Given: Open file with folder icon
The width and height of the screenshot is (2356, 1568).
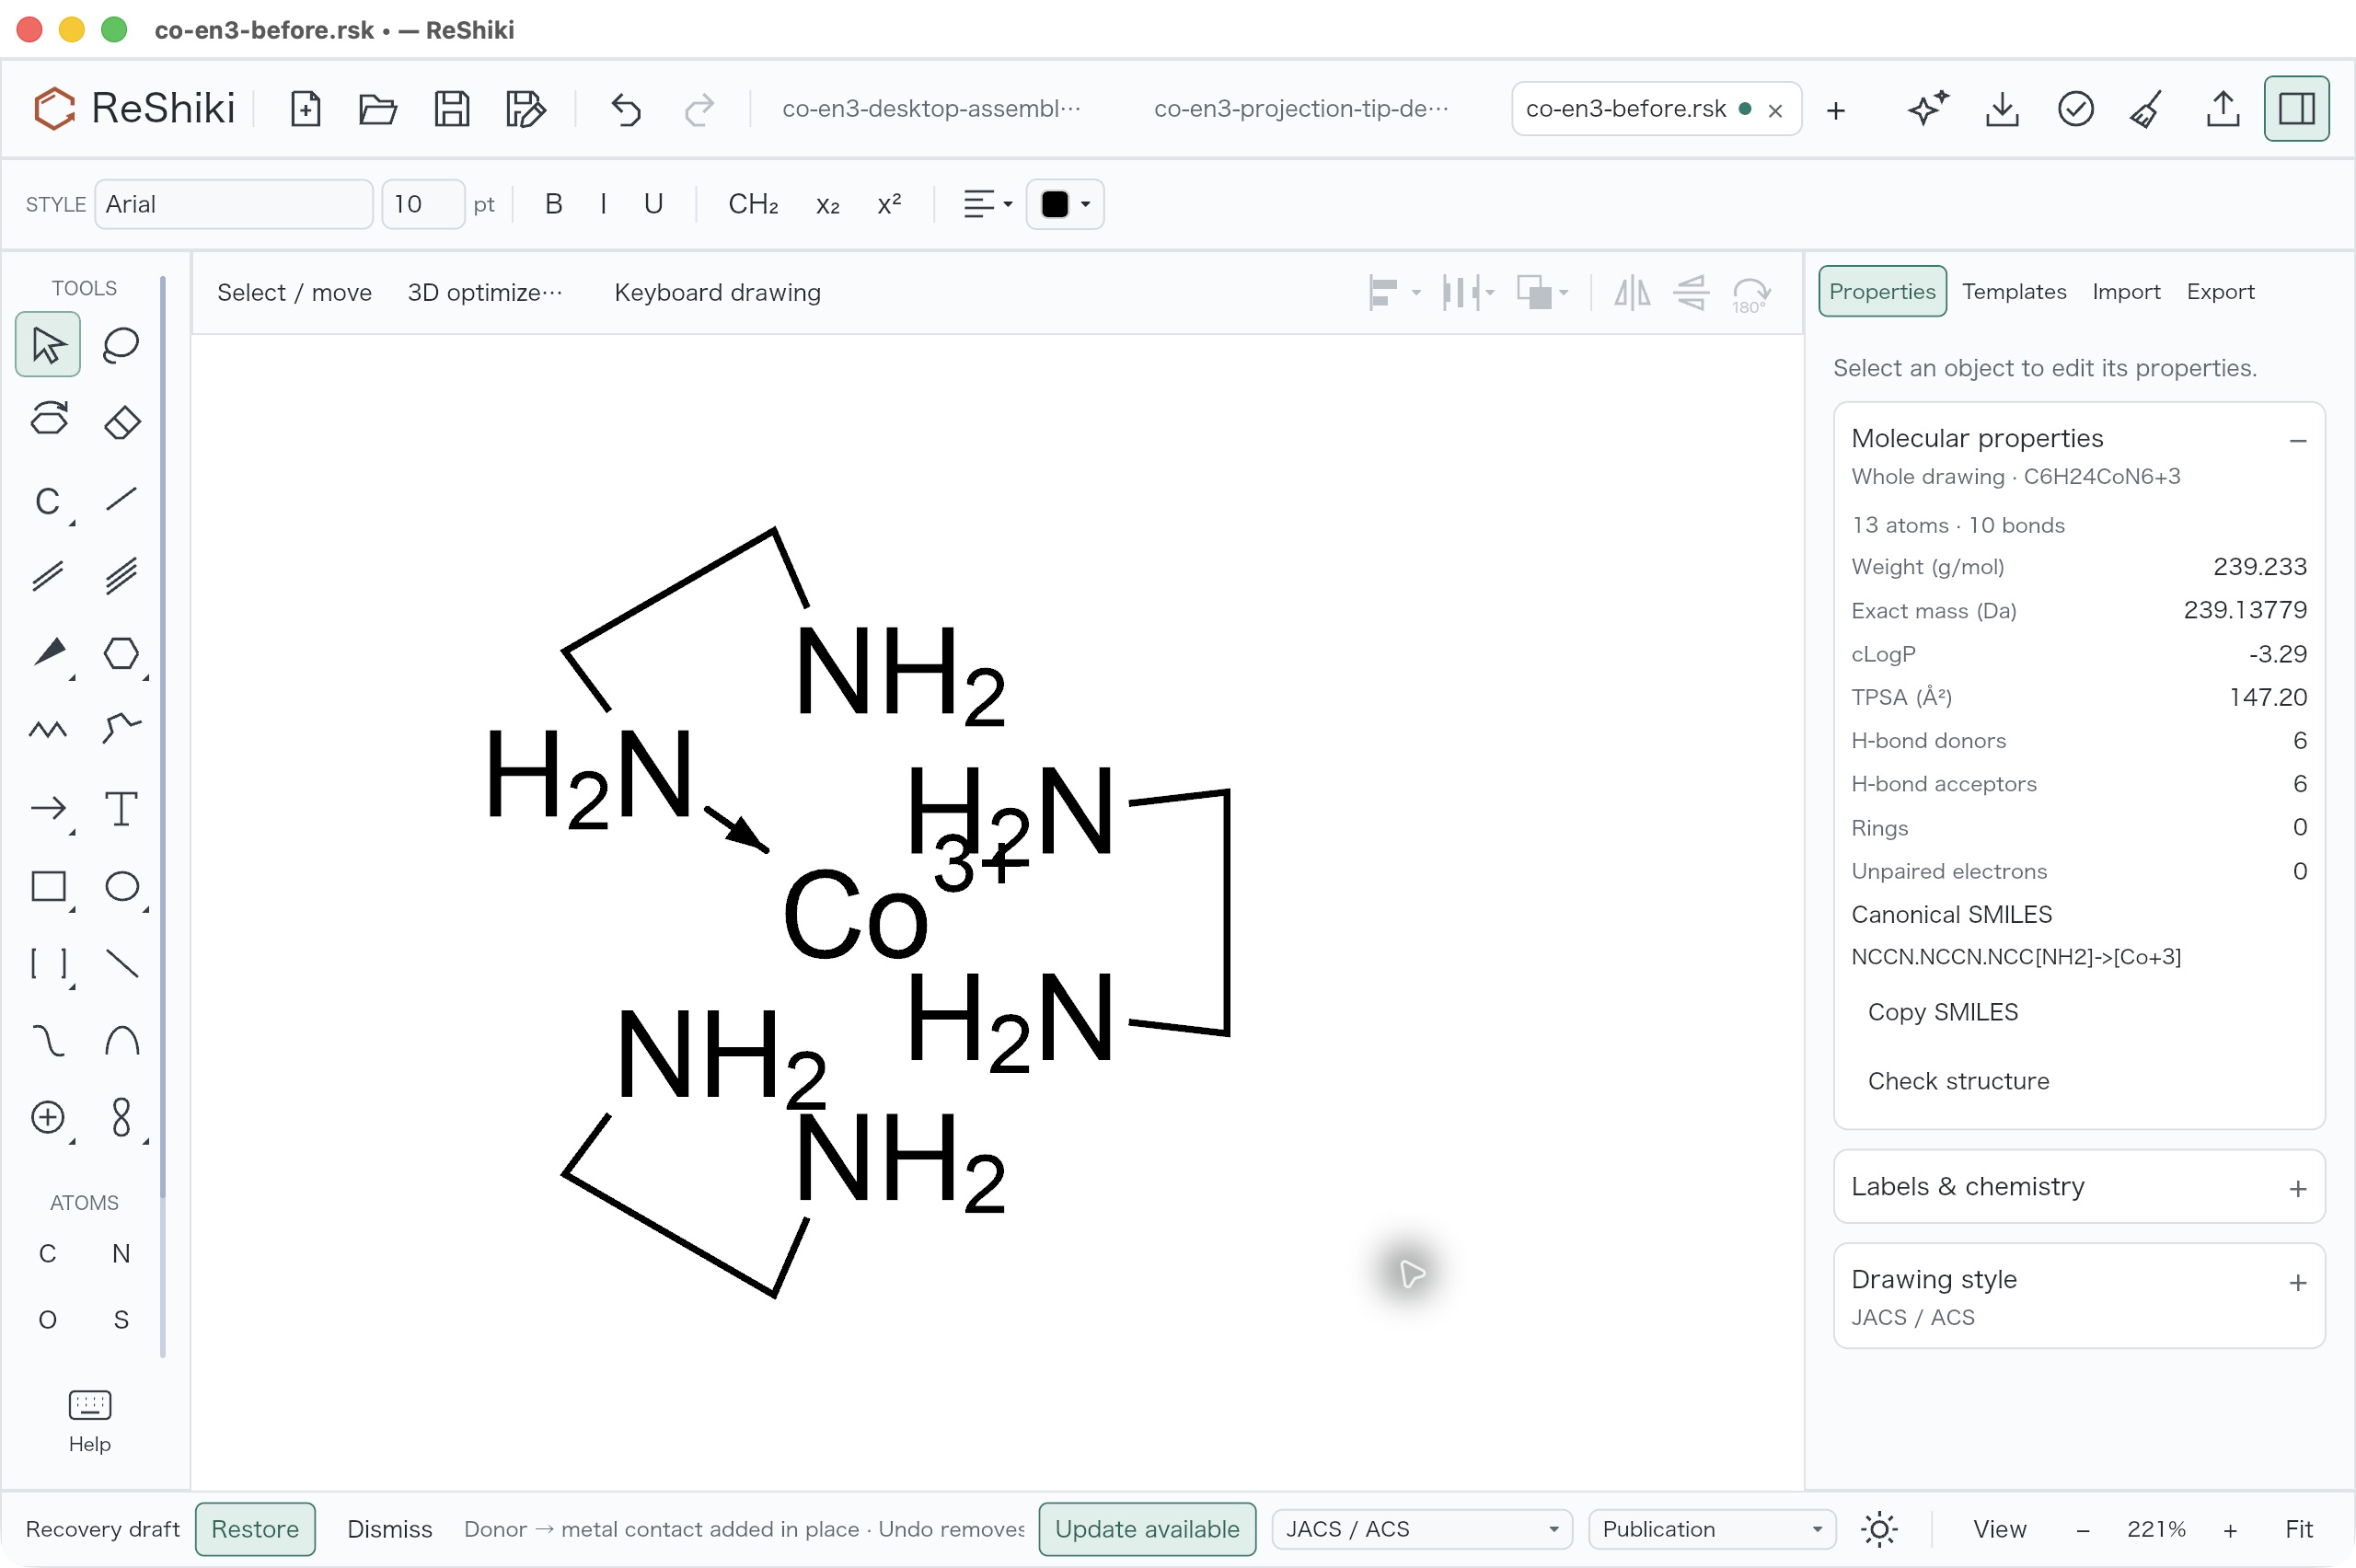Looking at the screenshot, I should (378, 108).
